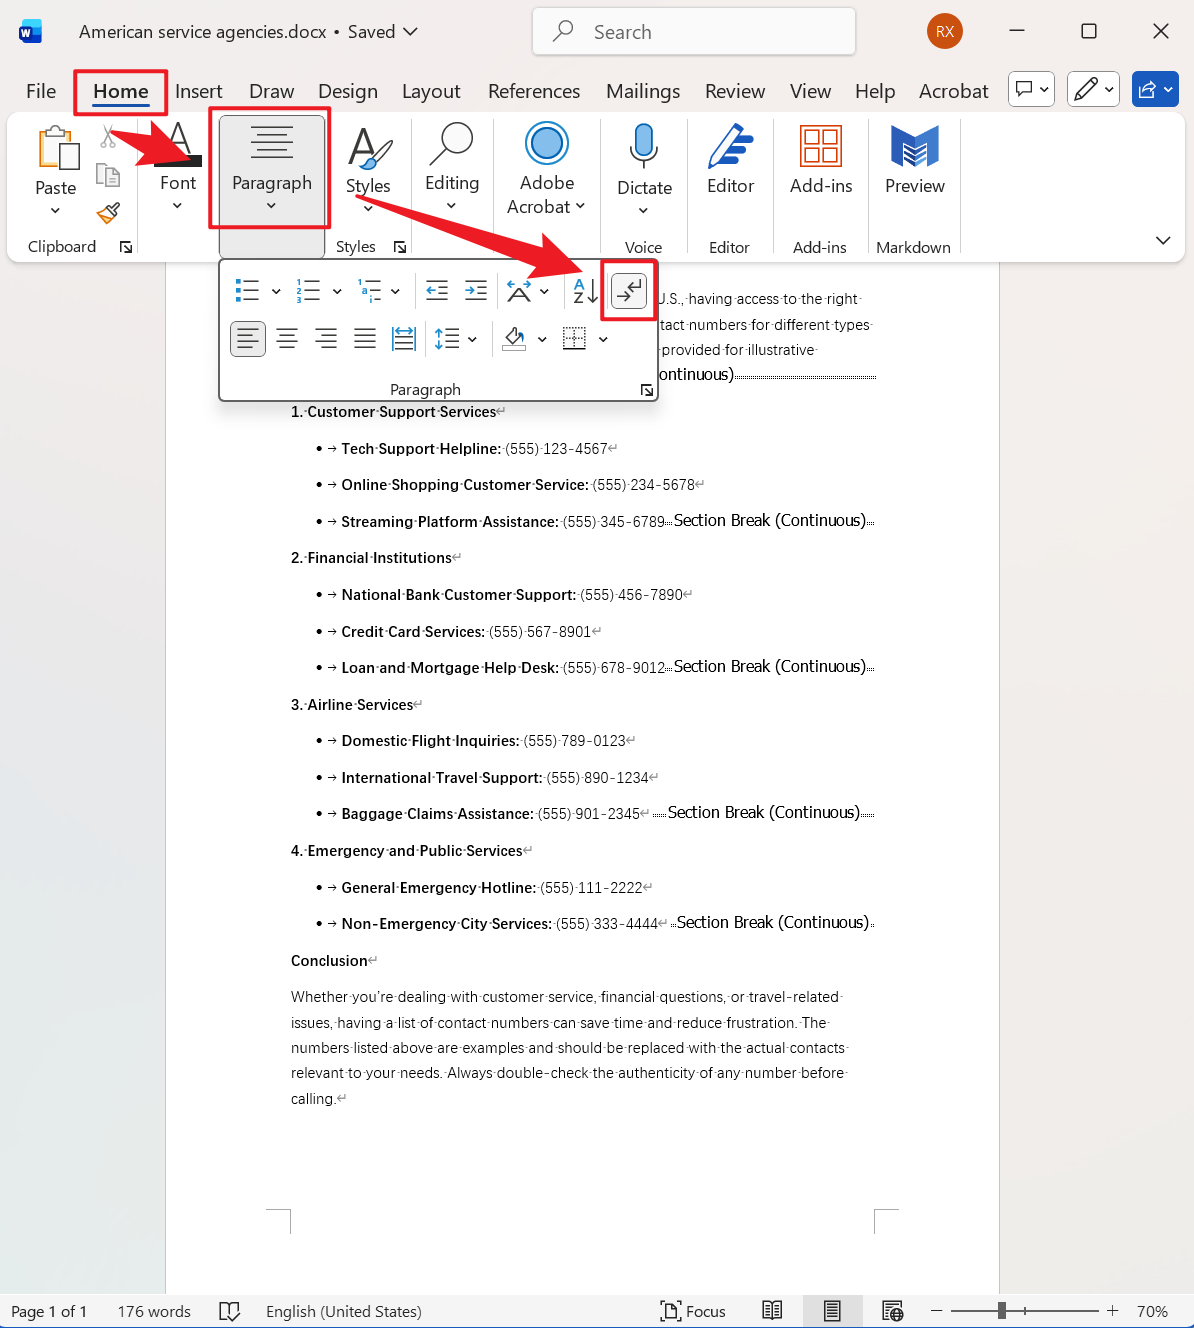Click the Decrease Indent icon
1194x1328 pixels.
[x=437, y=289]
